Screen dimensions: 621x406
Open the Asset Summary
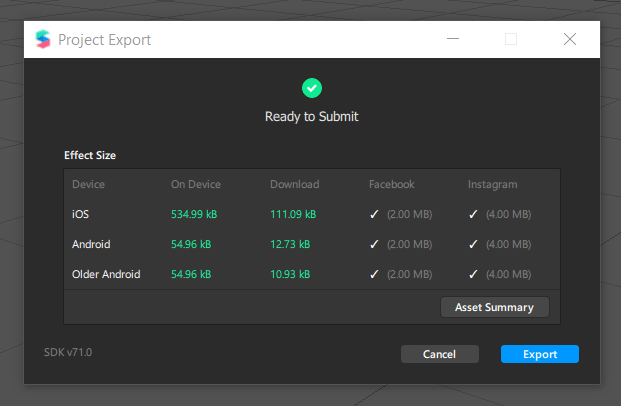point(495,307)
